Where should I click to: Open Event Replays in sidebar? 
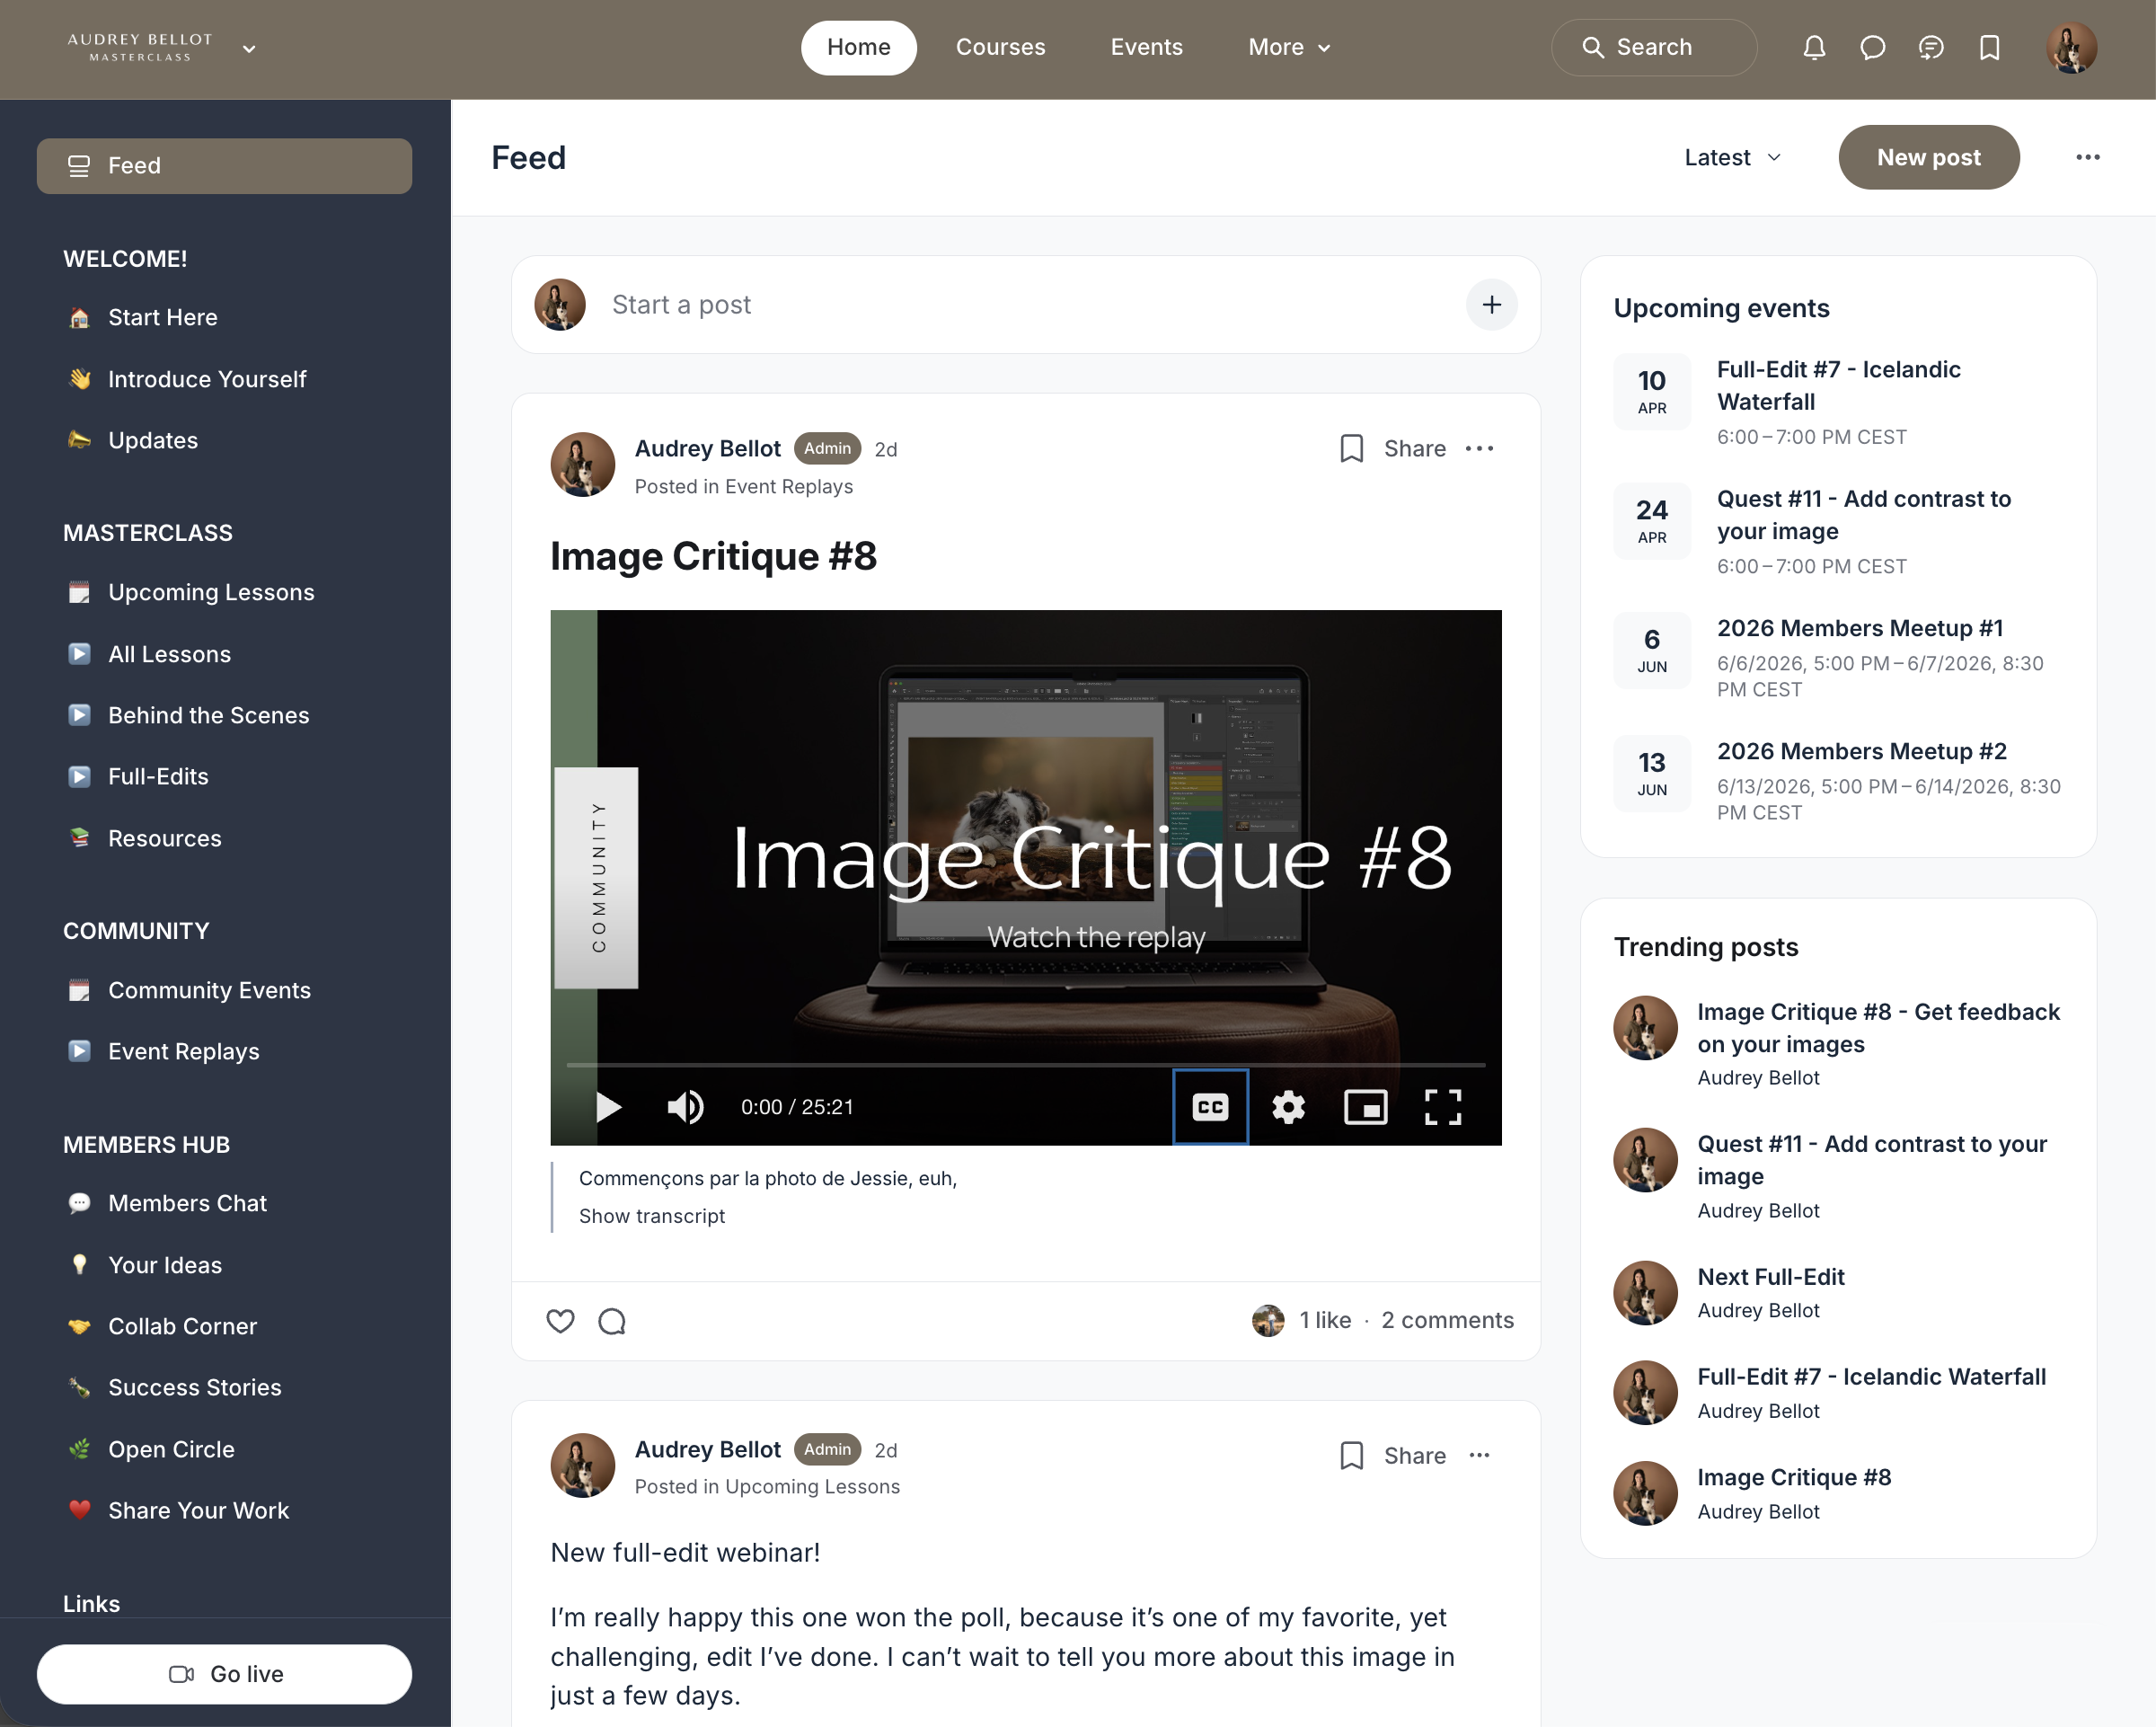pyautogui.click(x=183, y=1051)
